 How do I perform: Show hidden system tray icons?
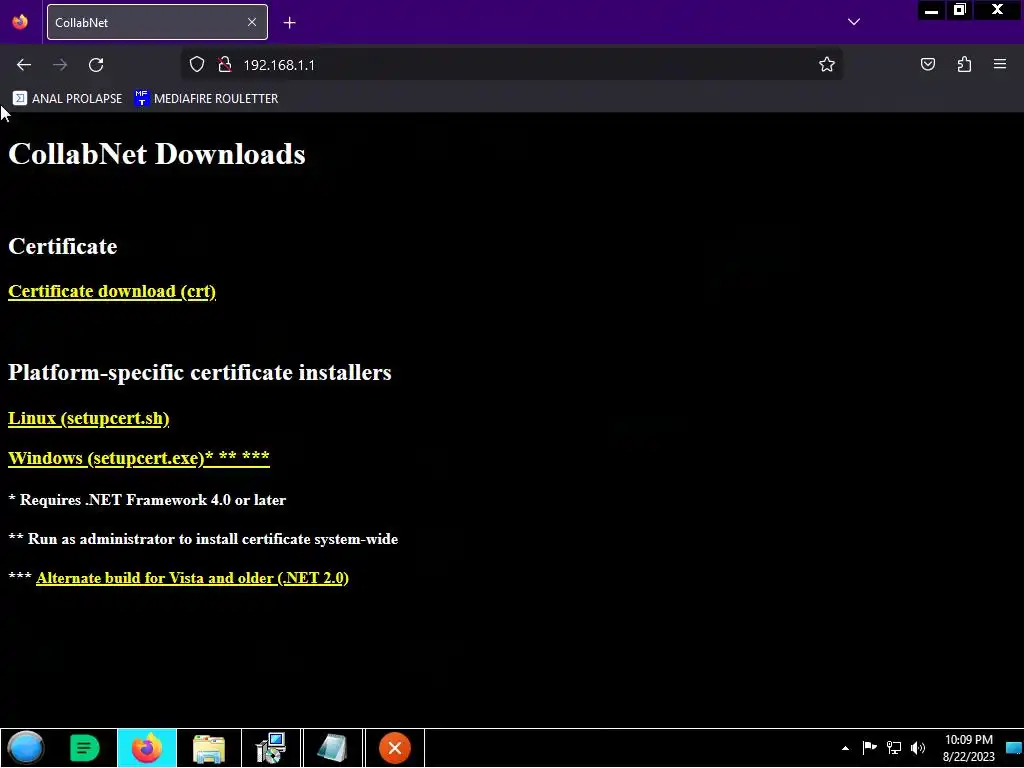845,748
